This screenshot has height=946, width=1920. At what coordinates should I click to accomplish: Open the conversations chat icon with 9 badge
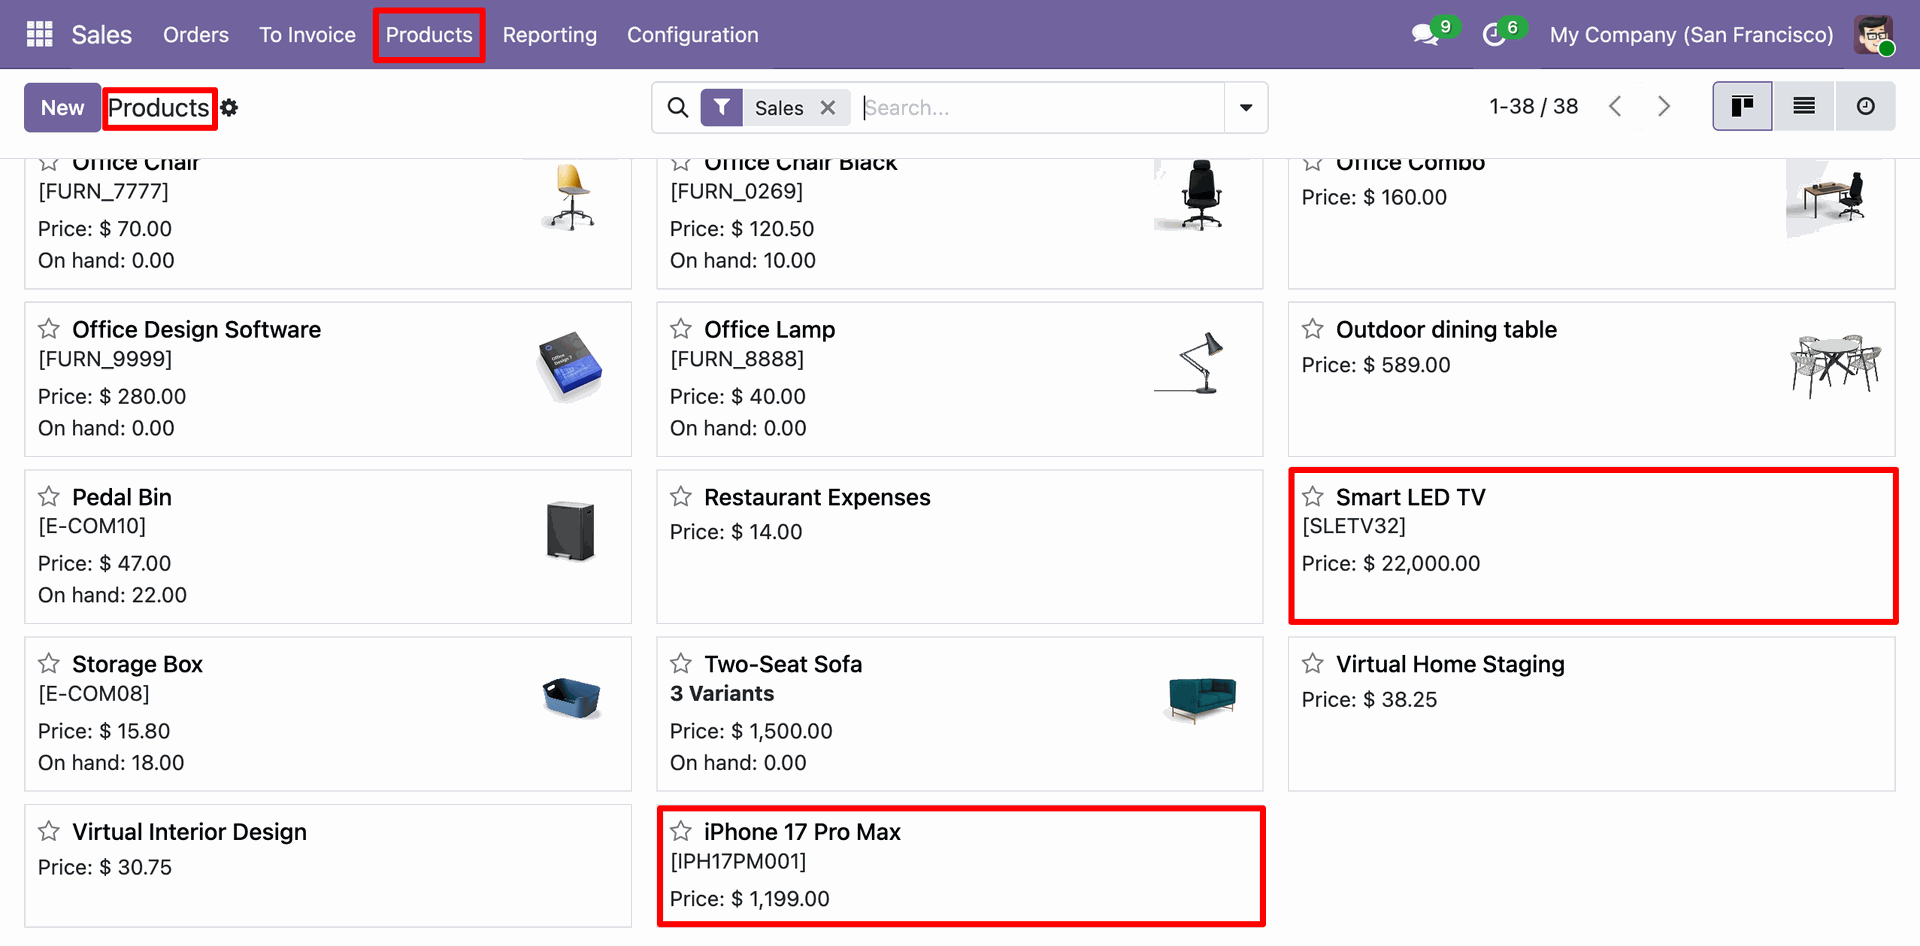click(x=1426, y=35)
